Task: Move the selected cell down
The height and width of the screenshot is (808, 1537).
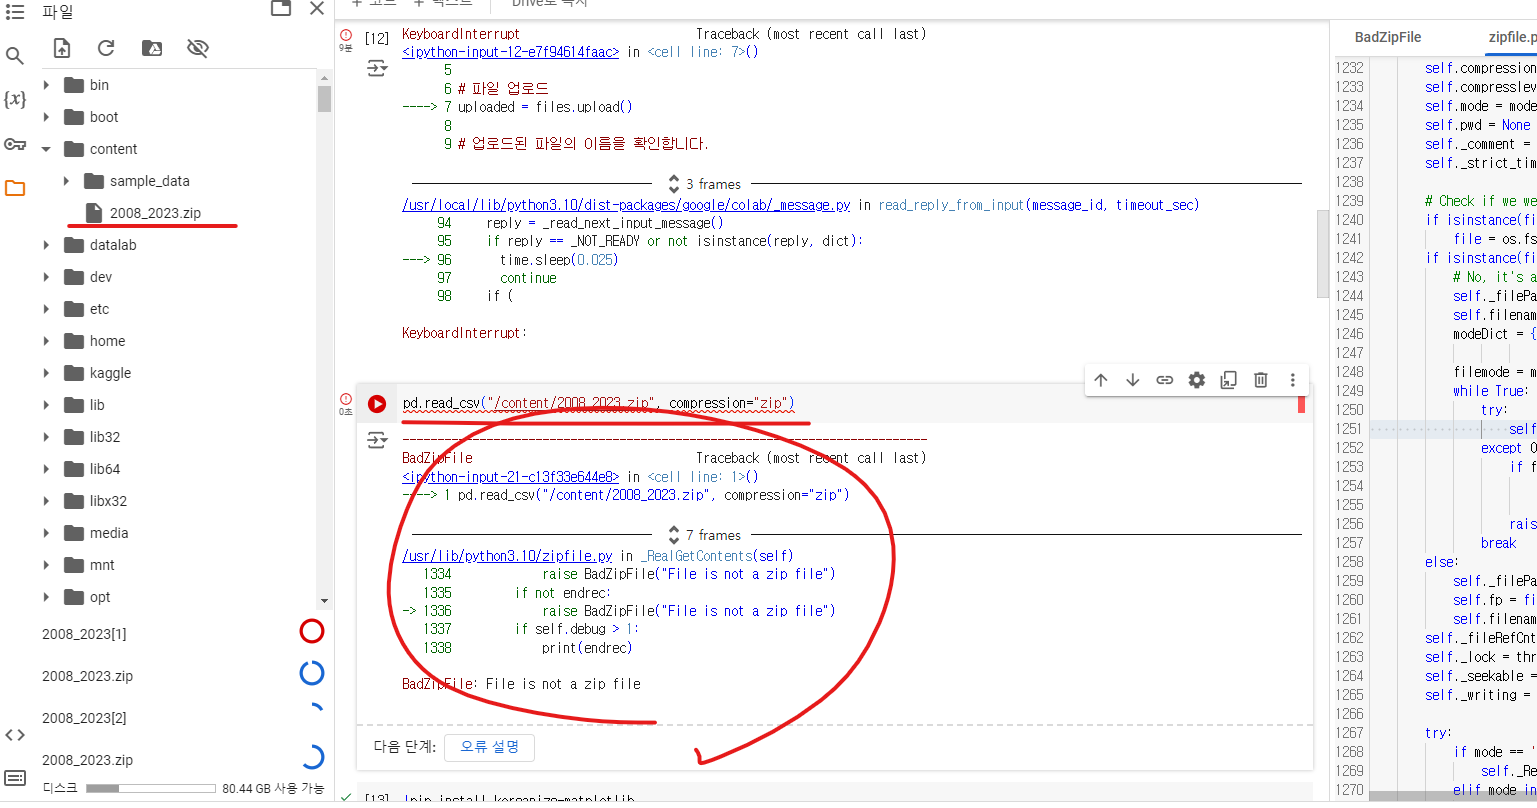Action: click(x=1133, y=380)
